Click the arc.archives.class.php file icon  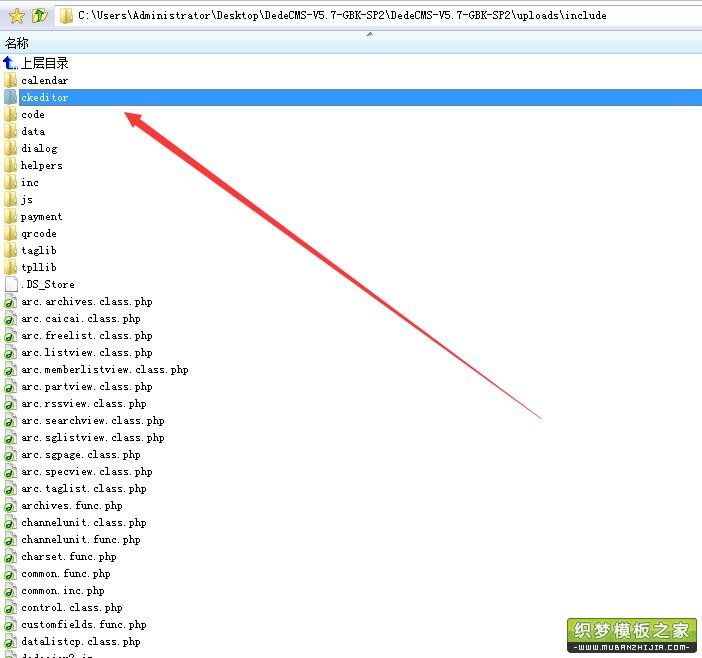[11, 302]
